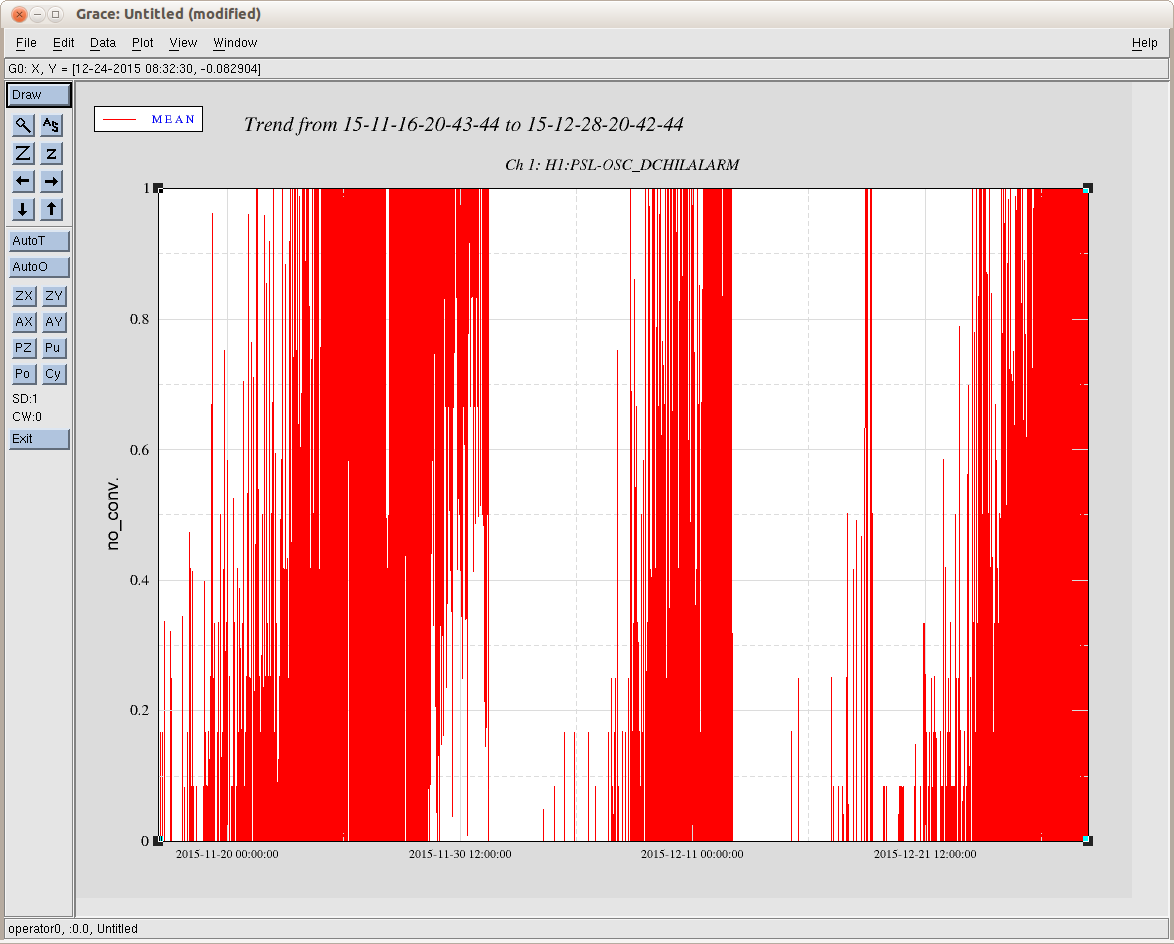Click the Cy button
Viewport: 1174px width, 944px height.
pyautogui.click(x=53, y=374)
